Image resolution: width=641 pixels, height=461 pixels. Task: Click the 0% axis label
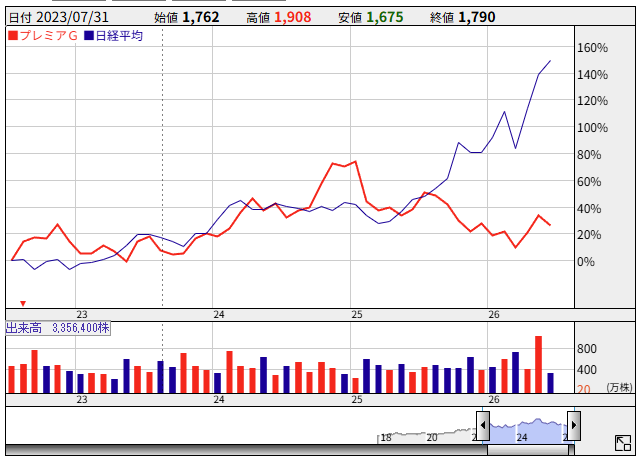[x=586, y=262]
